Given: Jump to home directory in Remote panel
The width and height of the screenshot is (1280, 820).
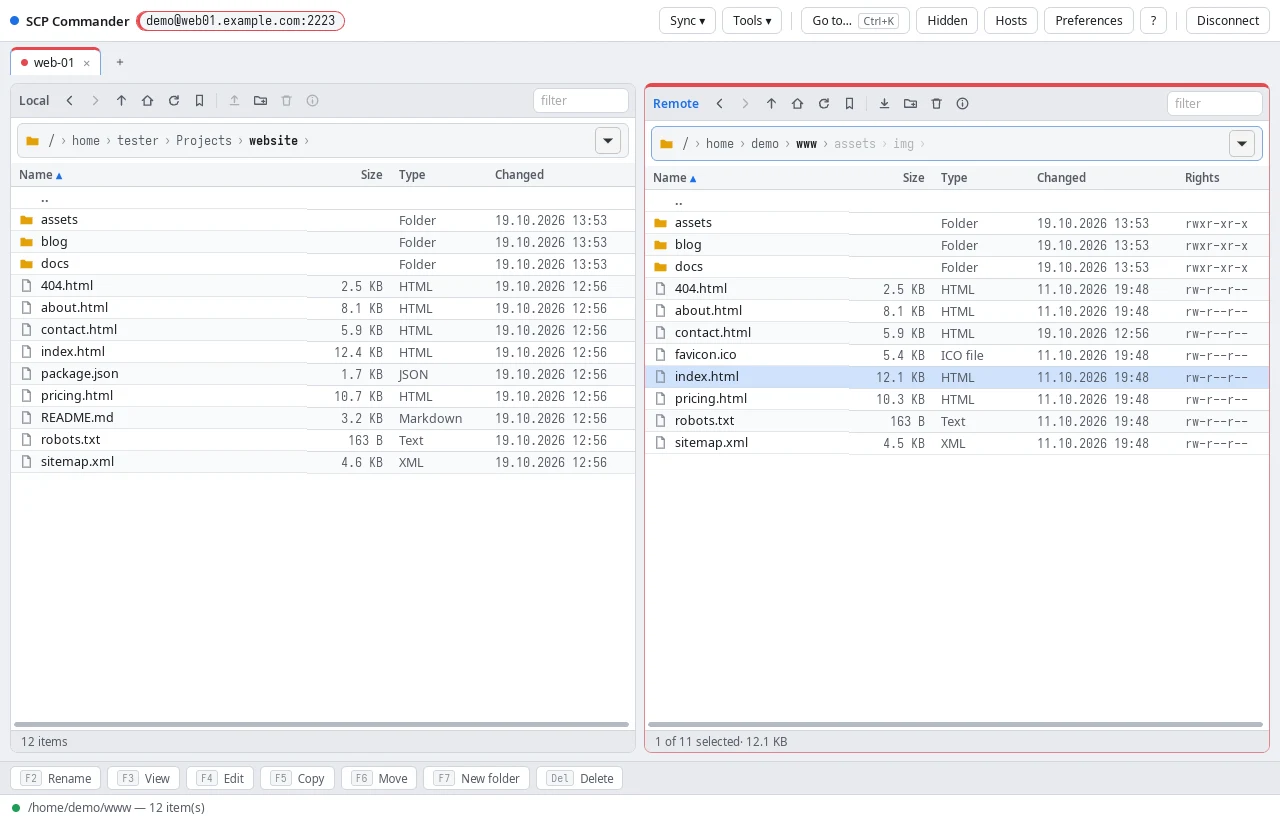Looking at the screenshot, I should (797, 103).
